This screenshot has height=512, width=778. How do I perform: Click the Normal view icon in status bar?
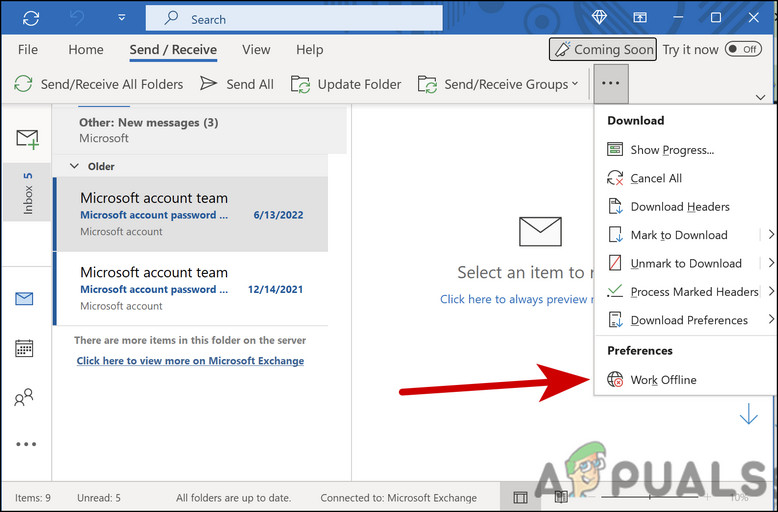click(x=520, y=497)
